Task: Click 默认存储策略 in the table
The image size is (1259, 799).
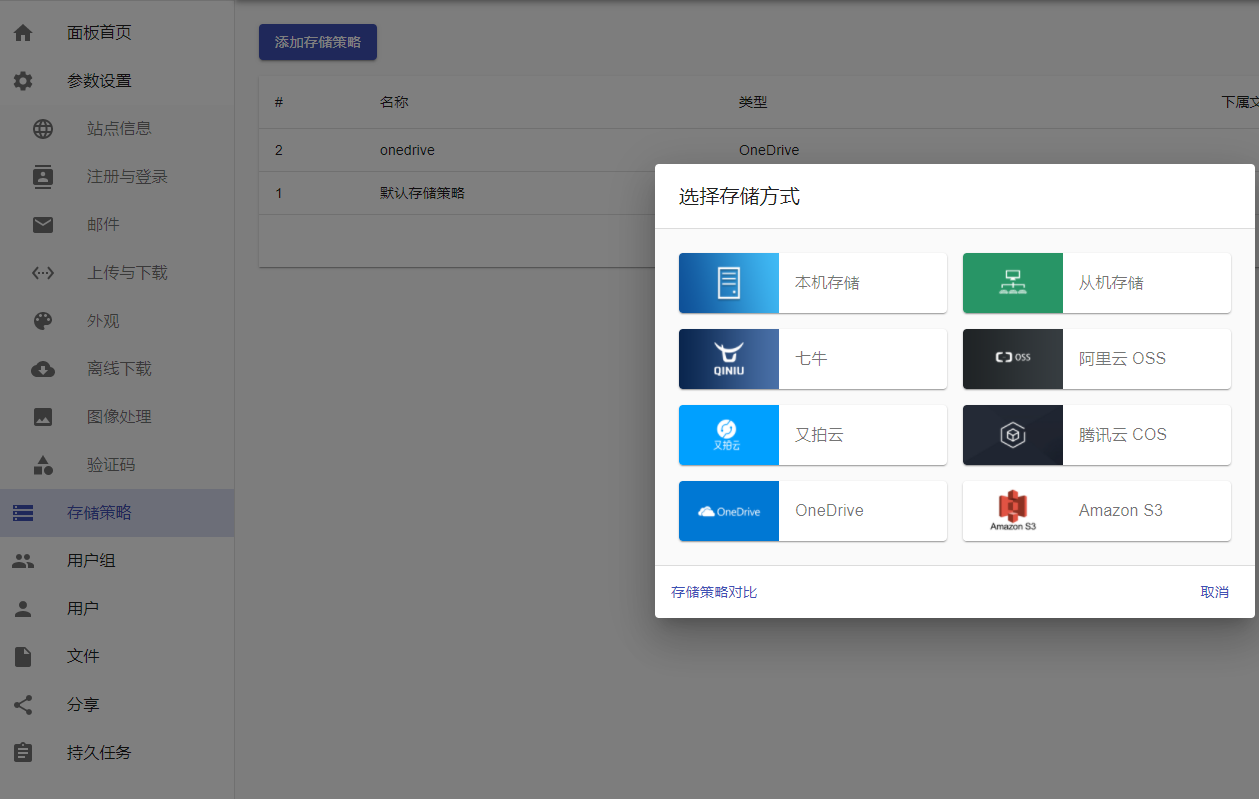Action: 422,193
